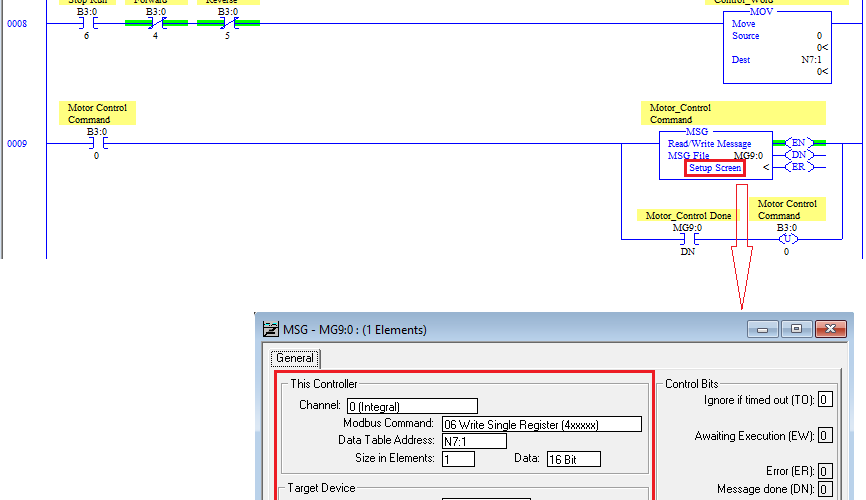
Task: Minimize the MSG - MG9:0 dialog
Action: (763, 329)
